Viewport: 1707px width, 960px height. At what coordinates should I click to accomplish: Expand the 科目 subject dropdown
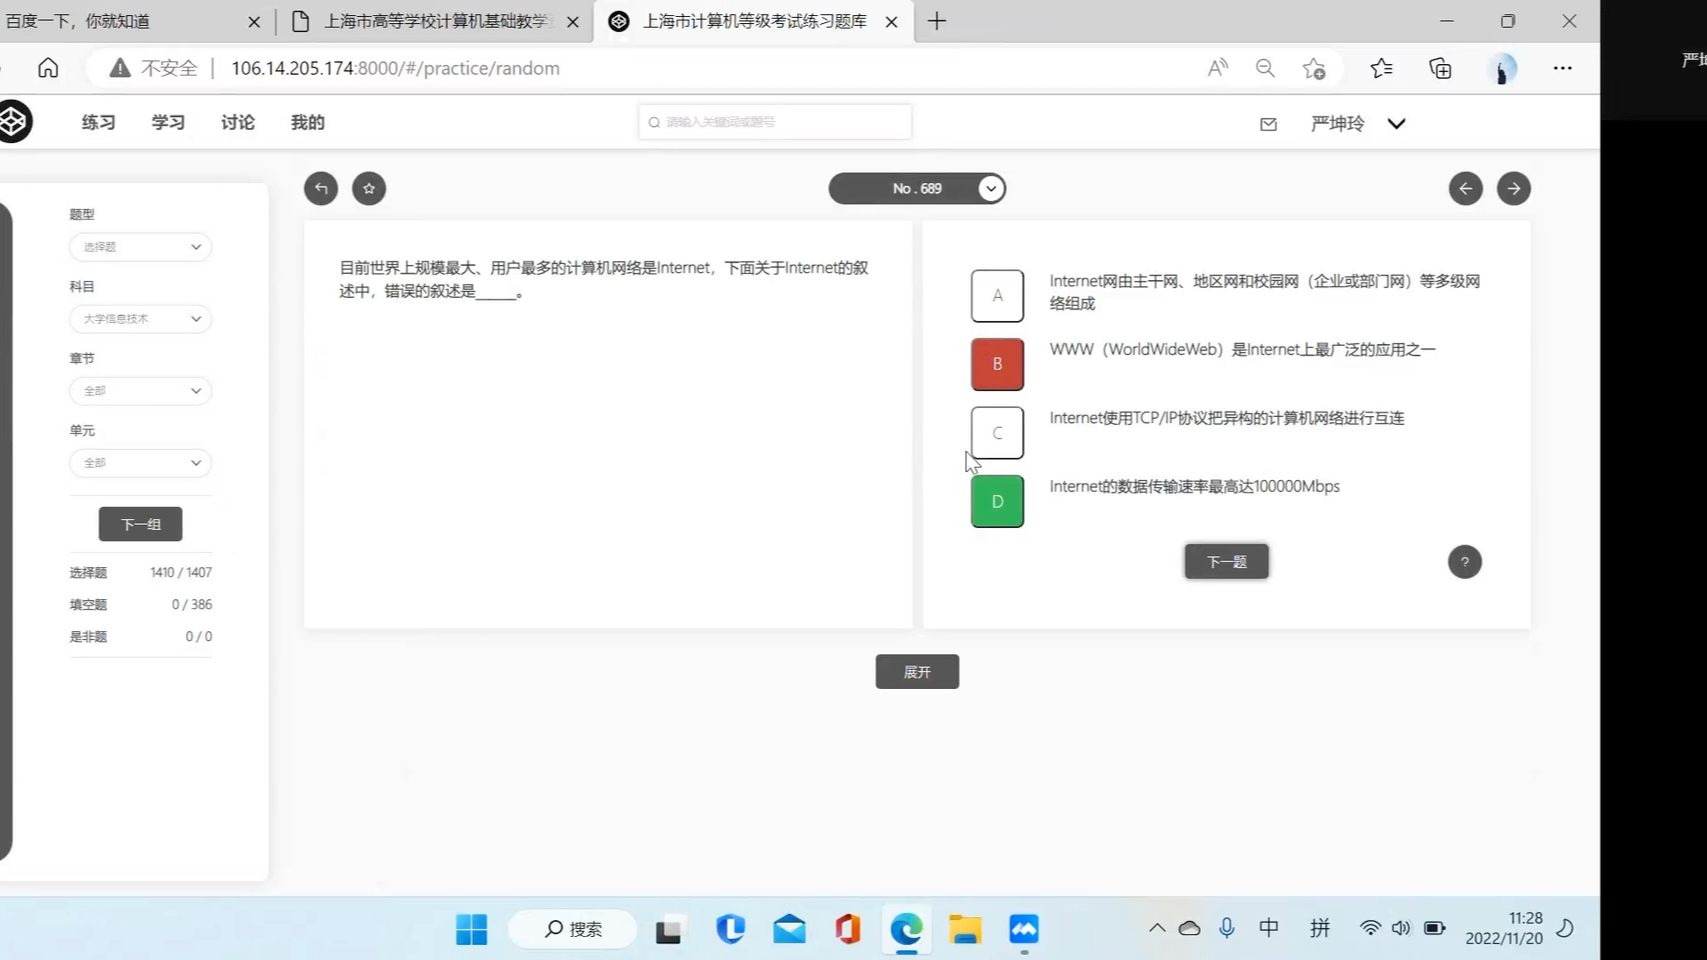140,318
